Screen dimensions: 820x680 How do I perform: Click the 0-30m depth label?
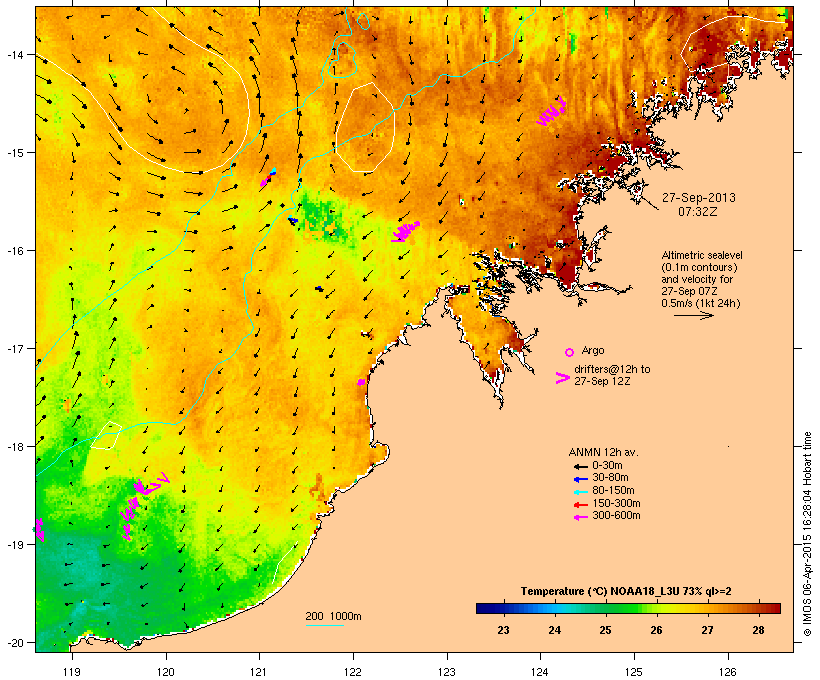pos(607,466)
